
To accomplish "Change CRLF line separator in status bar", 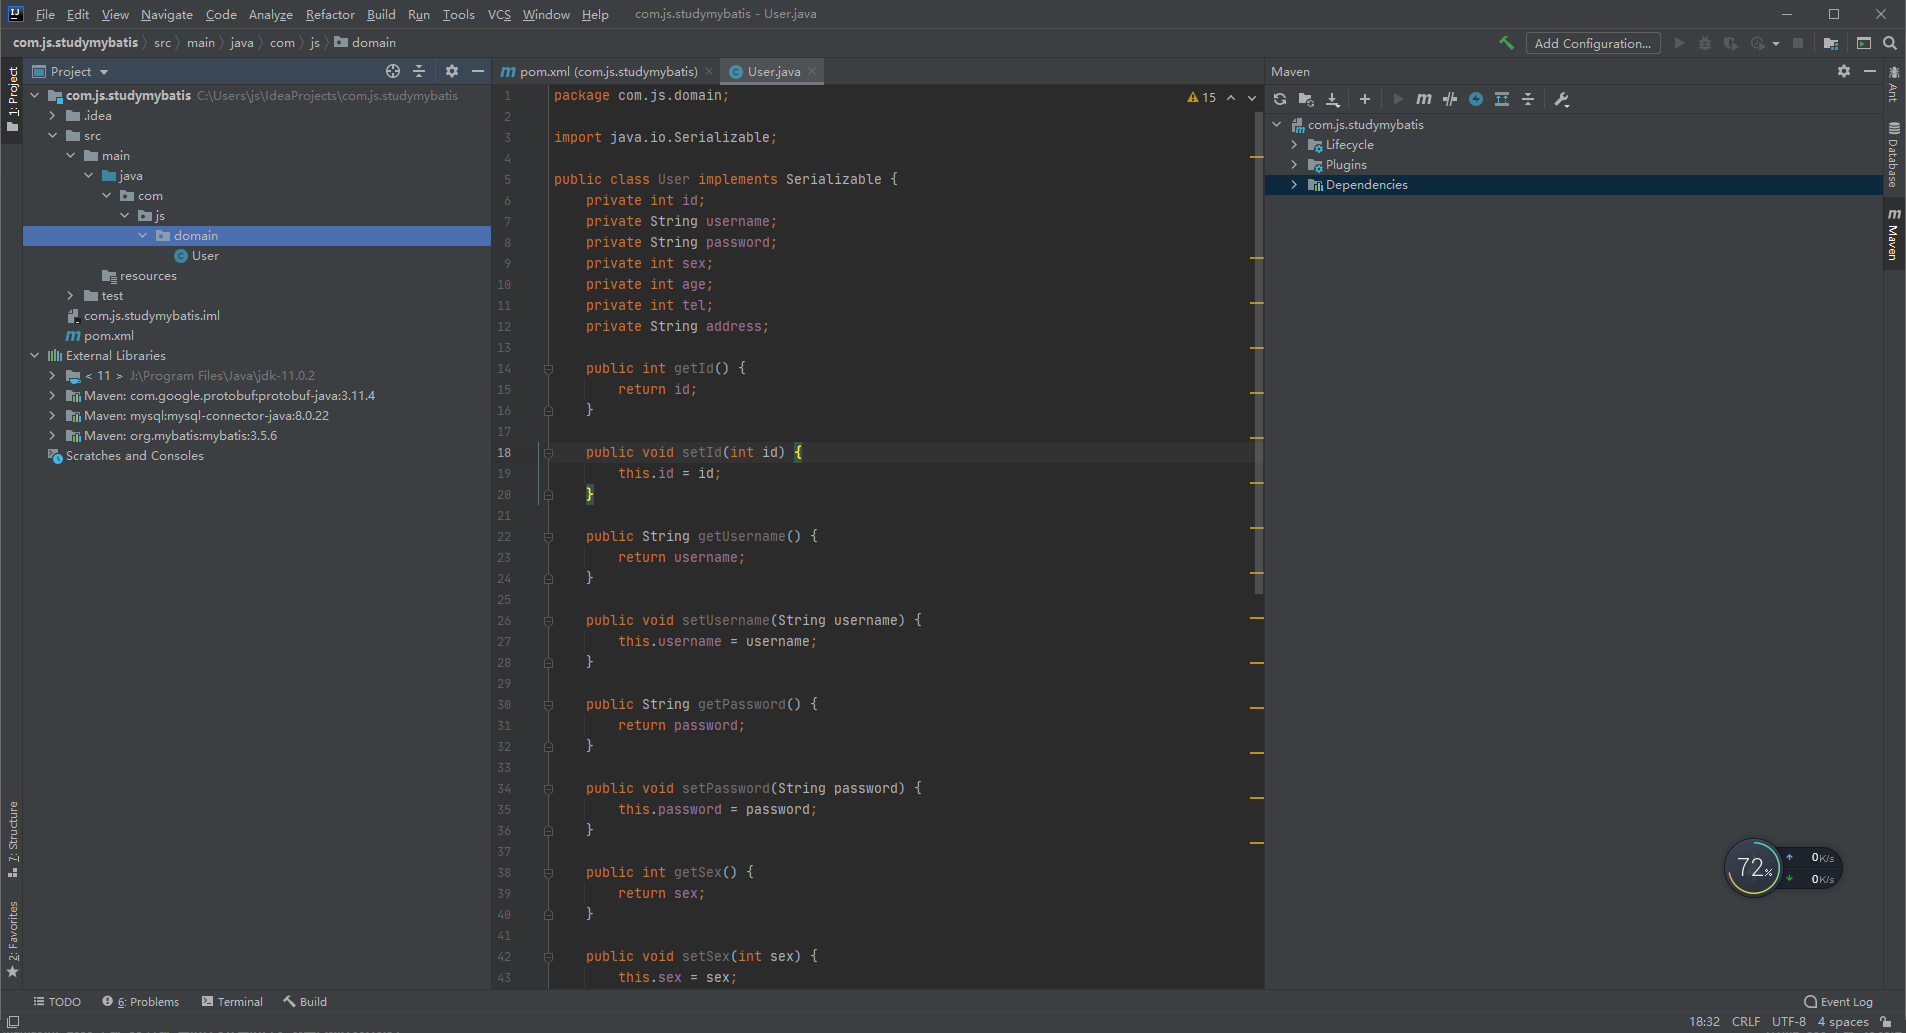I will 1746,1021.
